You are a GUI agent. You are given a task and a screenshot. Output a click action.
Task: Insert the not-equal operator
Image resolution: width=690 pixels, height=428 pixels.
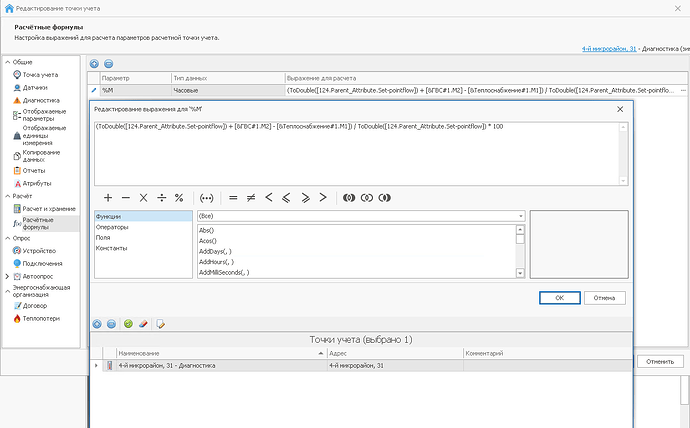[x=251, y=198]
